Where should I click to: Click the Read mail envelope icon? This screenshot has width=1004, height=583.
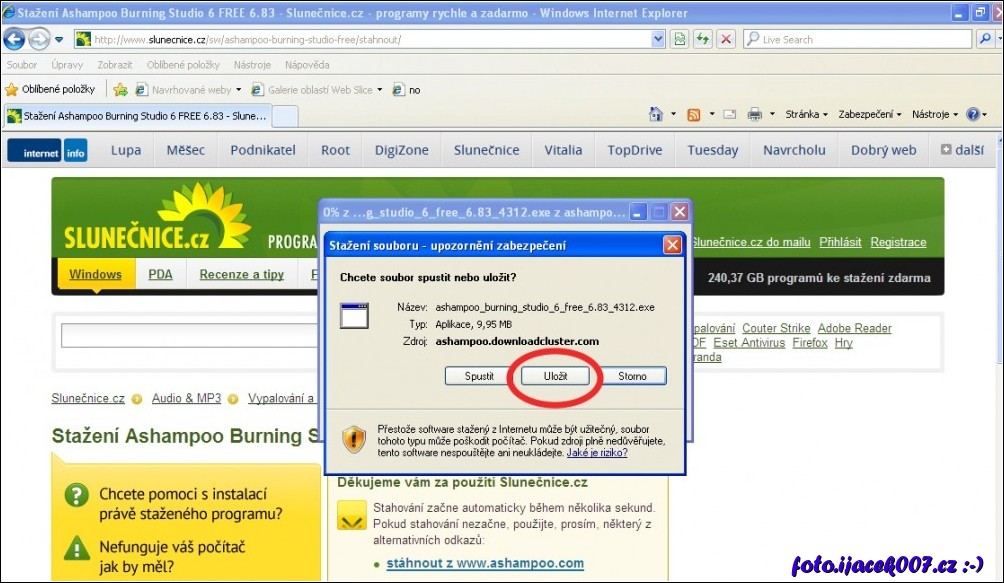coord(730,115)
